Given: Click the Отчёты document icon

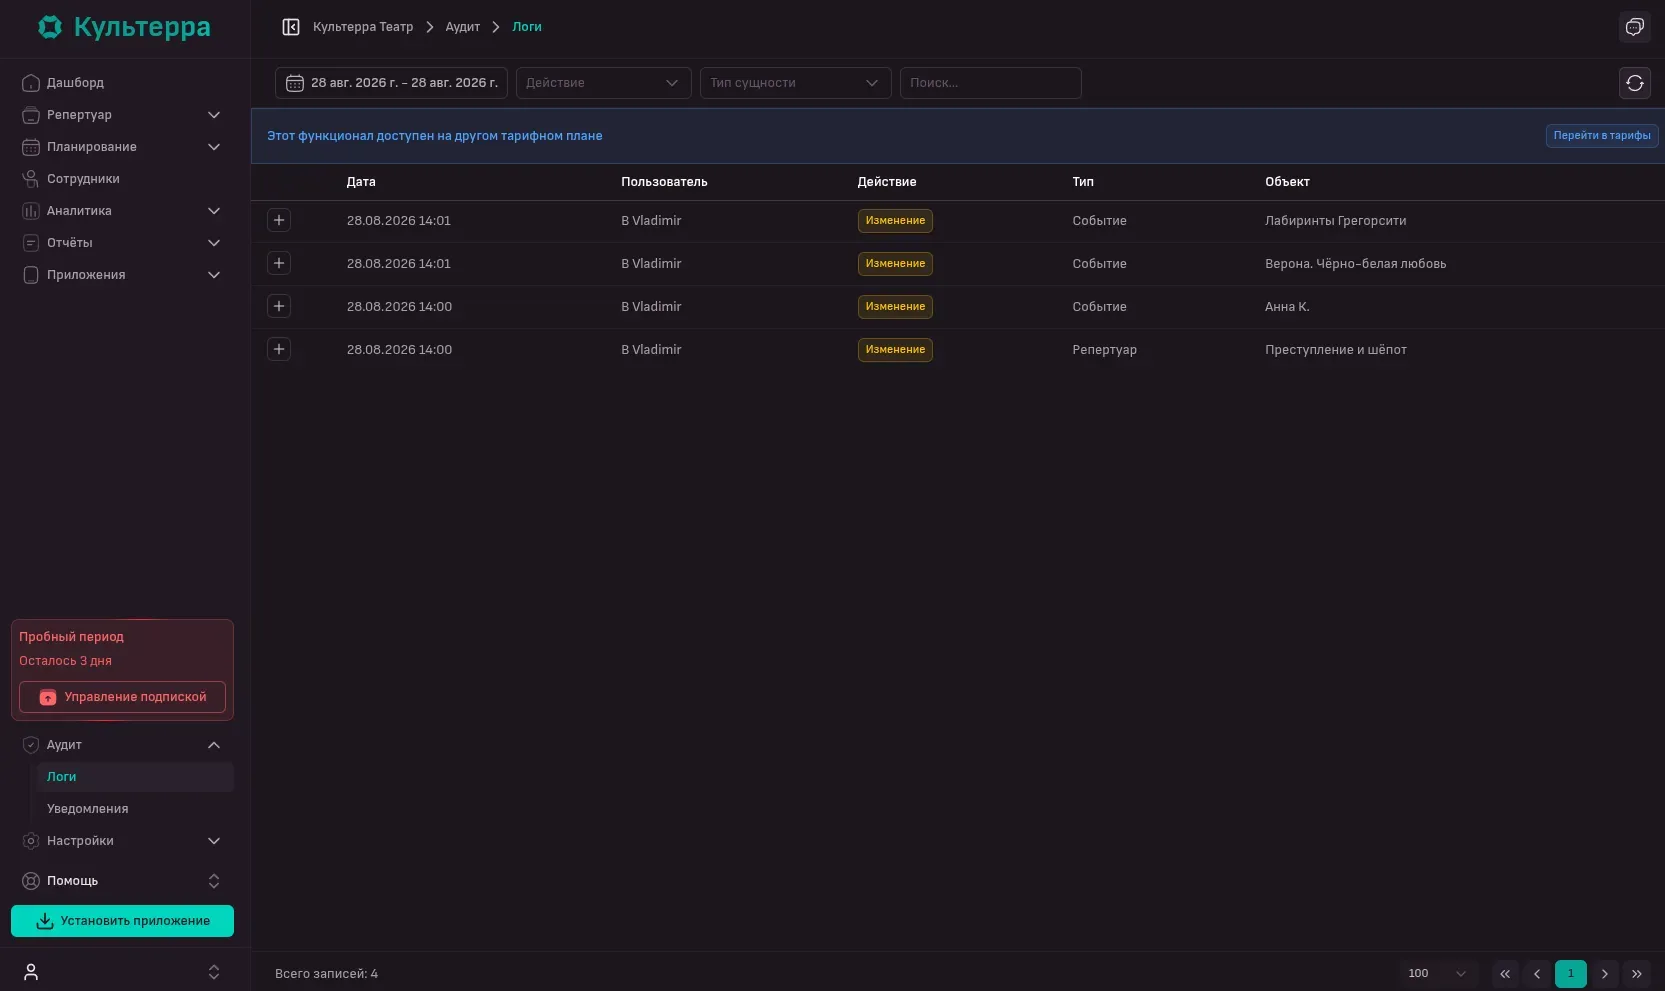Looking at the screenshot, I should coord(31,243).
